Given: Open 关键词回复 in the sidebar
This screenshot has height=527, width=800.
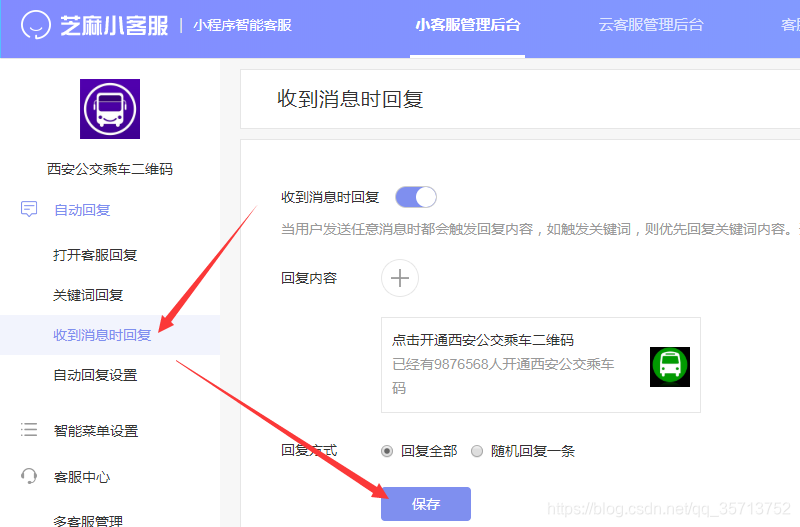Looking at the screenshot, I should [x=88, y=295].
